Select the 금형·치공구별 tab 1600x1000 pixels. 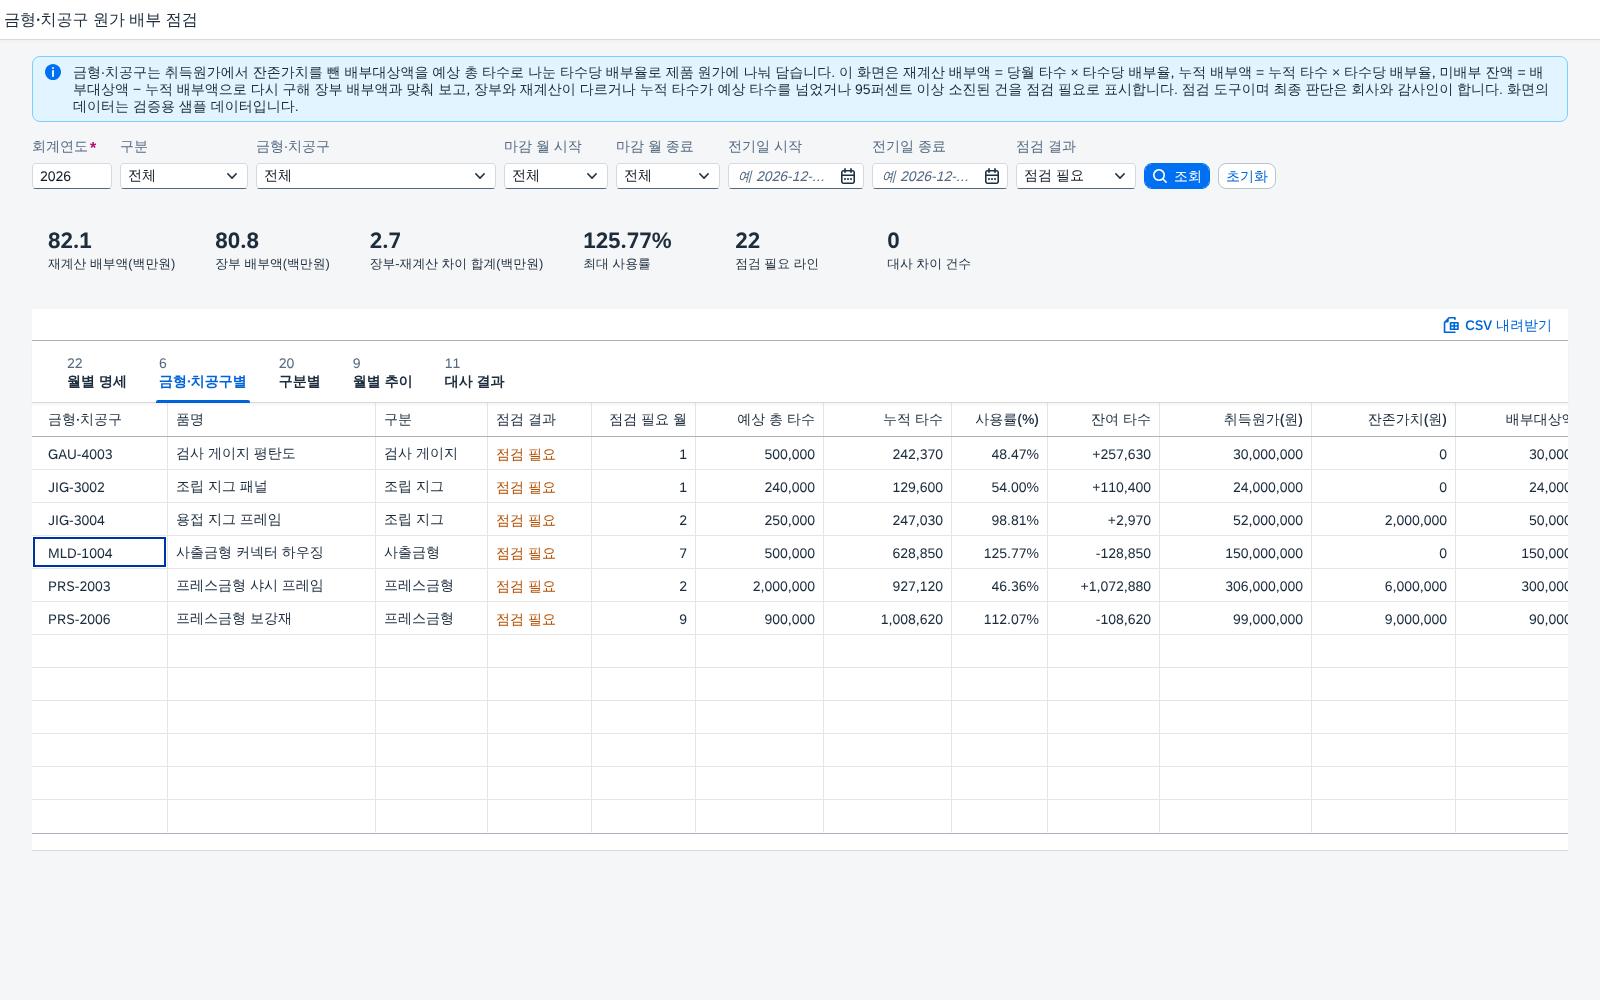pyautogui.click(x=202, y=372)
